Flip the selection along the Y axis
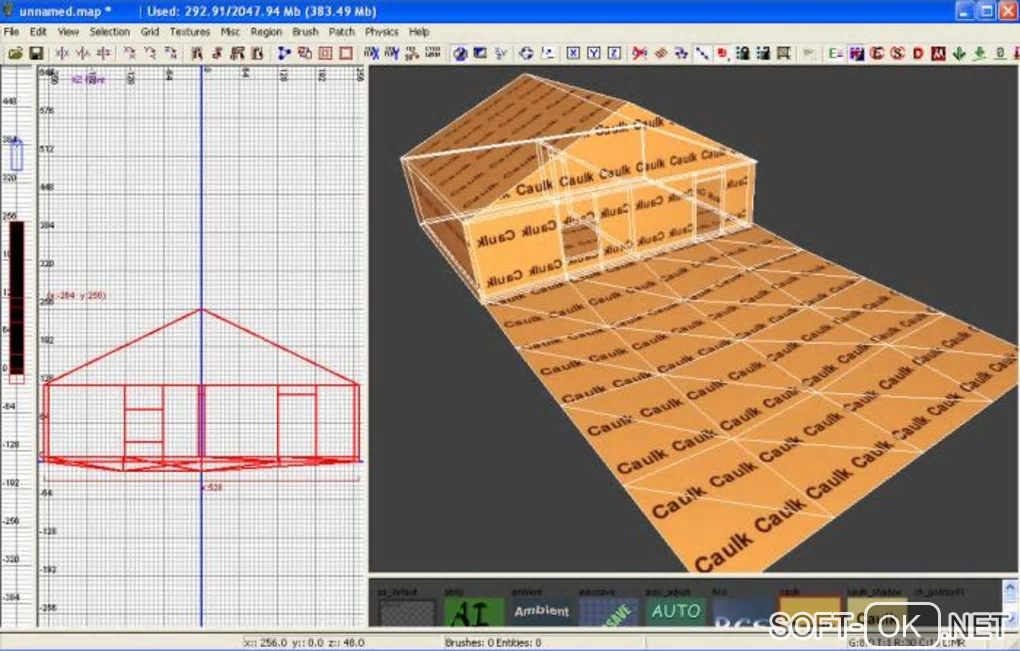 (83, 53)
